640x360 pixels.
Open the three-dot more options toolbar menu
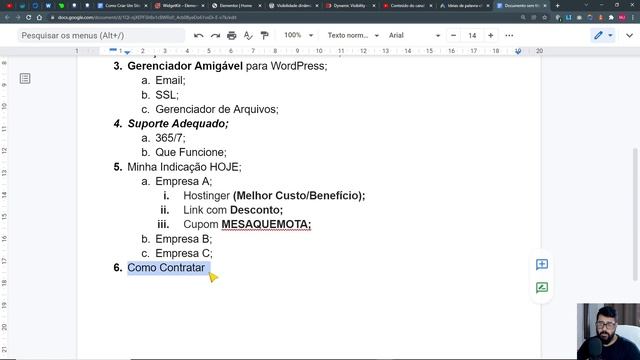[509, 36]
